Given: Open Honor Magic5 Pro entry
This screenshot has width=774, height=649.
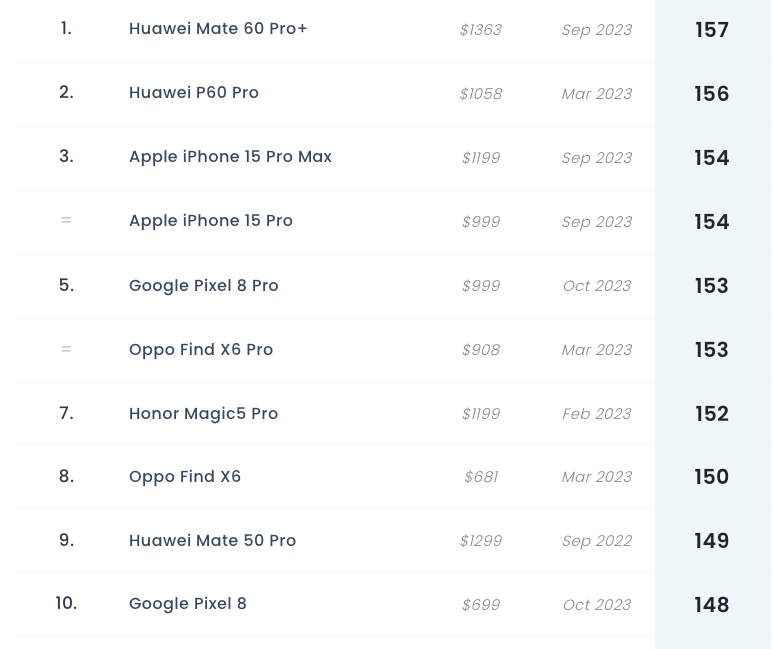Looking at the screenshot, I should [203, 414].
